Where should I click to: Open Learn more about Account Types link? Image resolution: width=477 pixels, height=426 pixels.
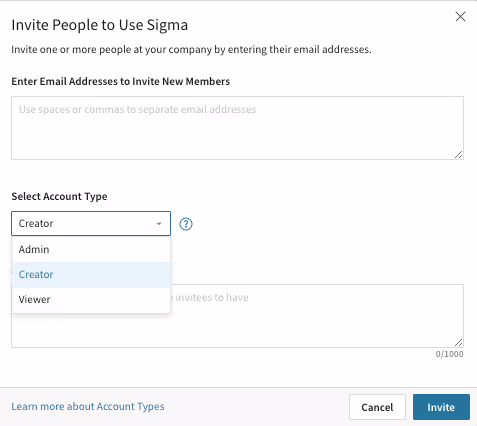88,407
